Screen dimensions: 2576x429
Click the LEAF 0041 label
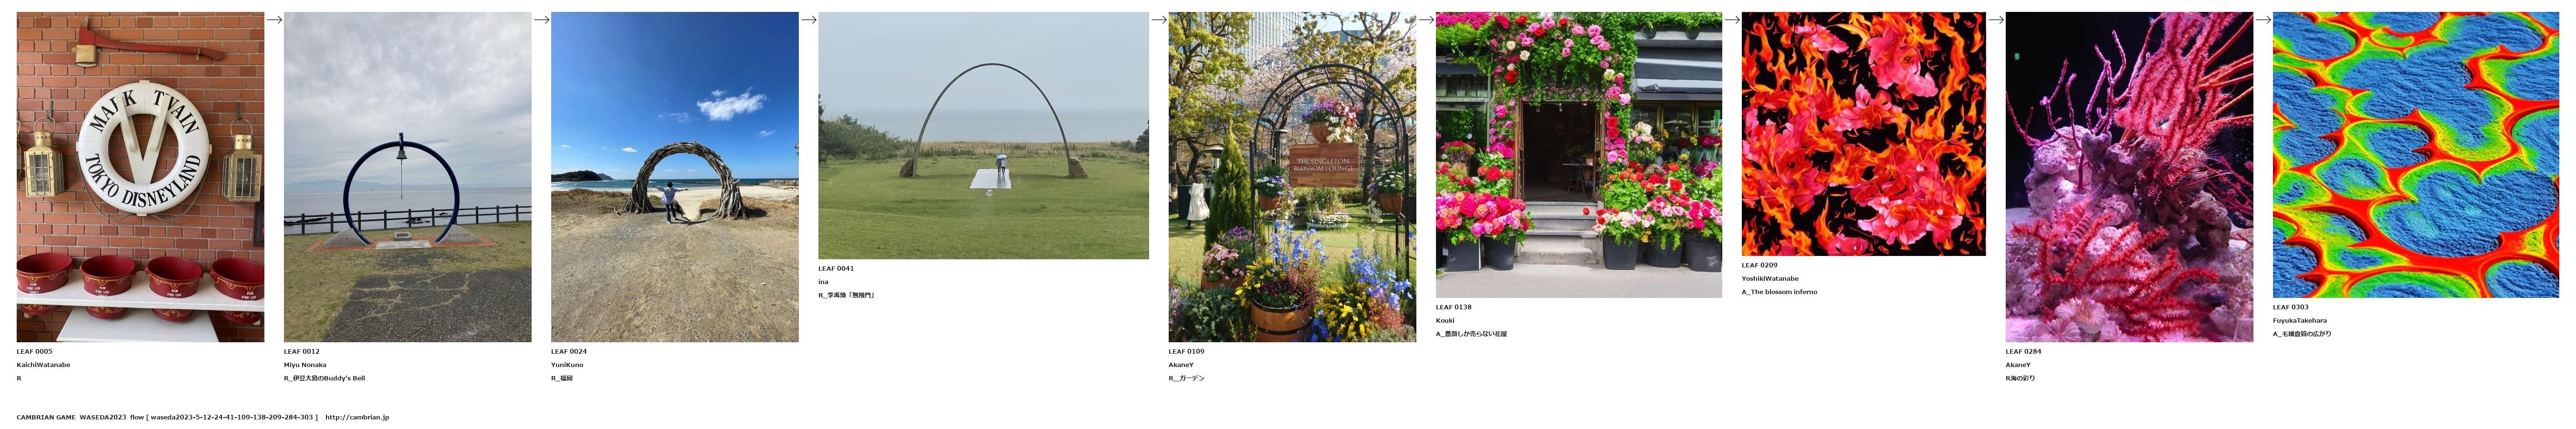point(836,268)
